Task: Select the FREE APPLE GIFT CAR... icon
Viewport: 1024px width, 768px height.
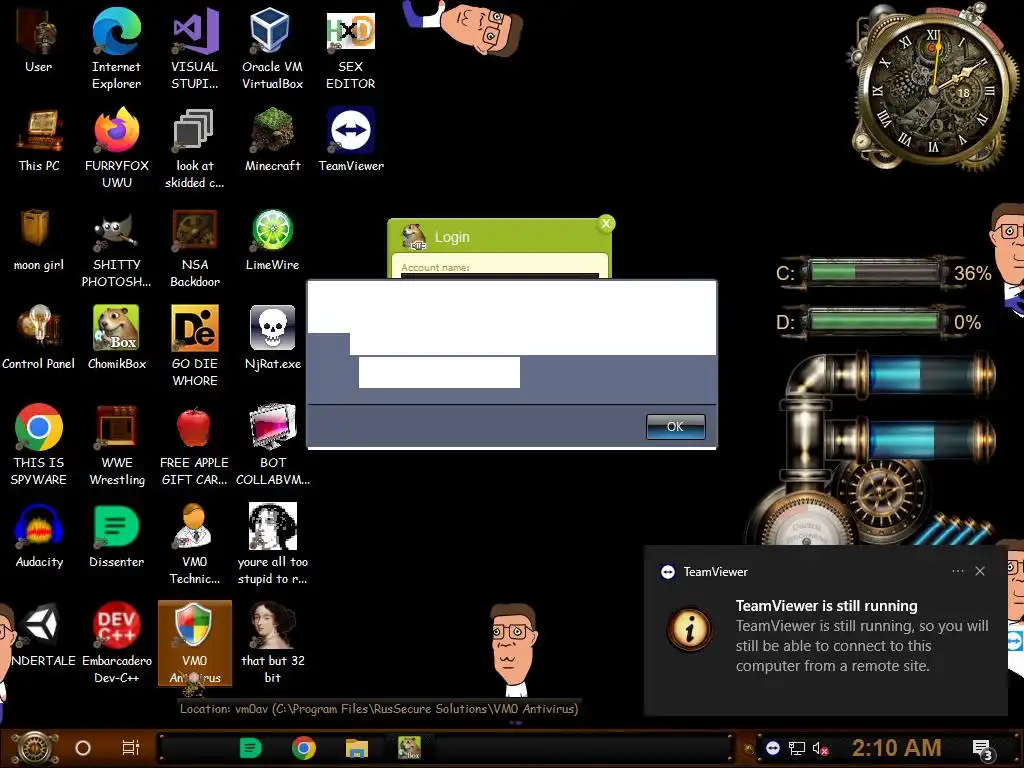Action: pyautogui.click(x=194, y=444)
